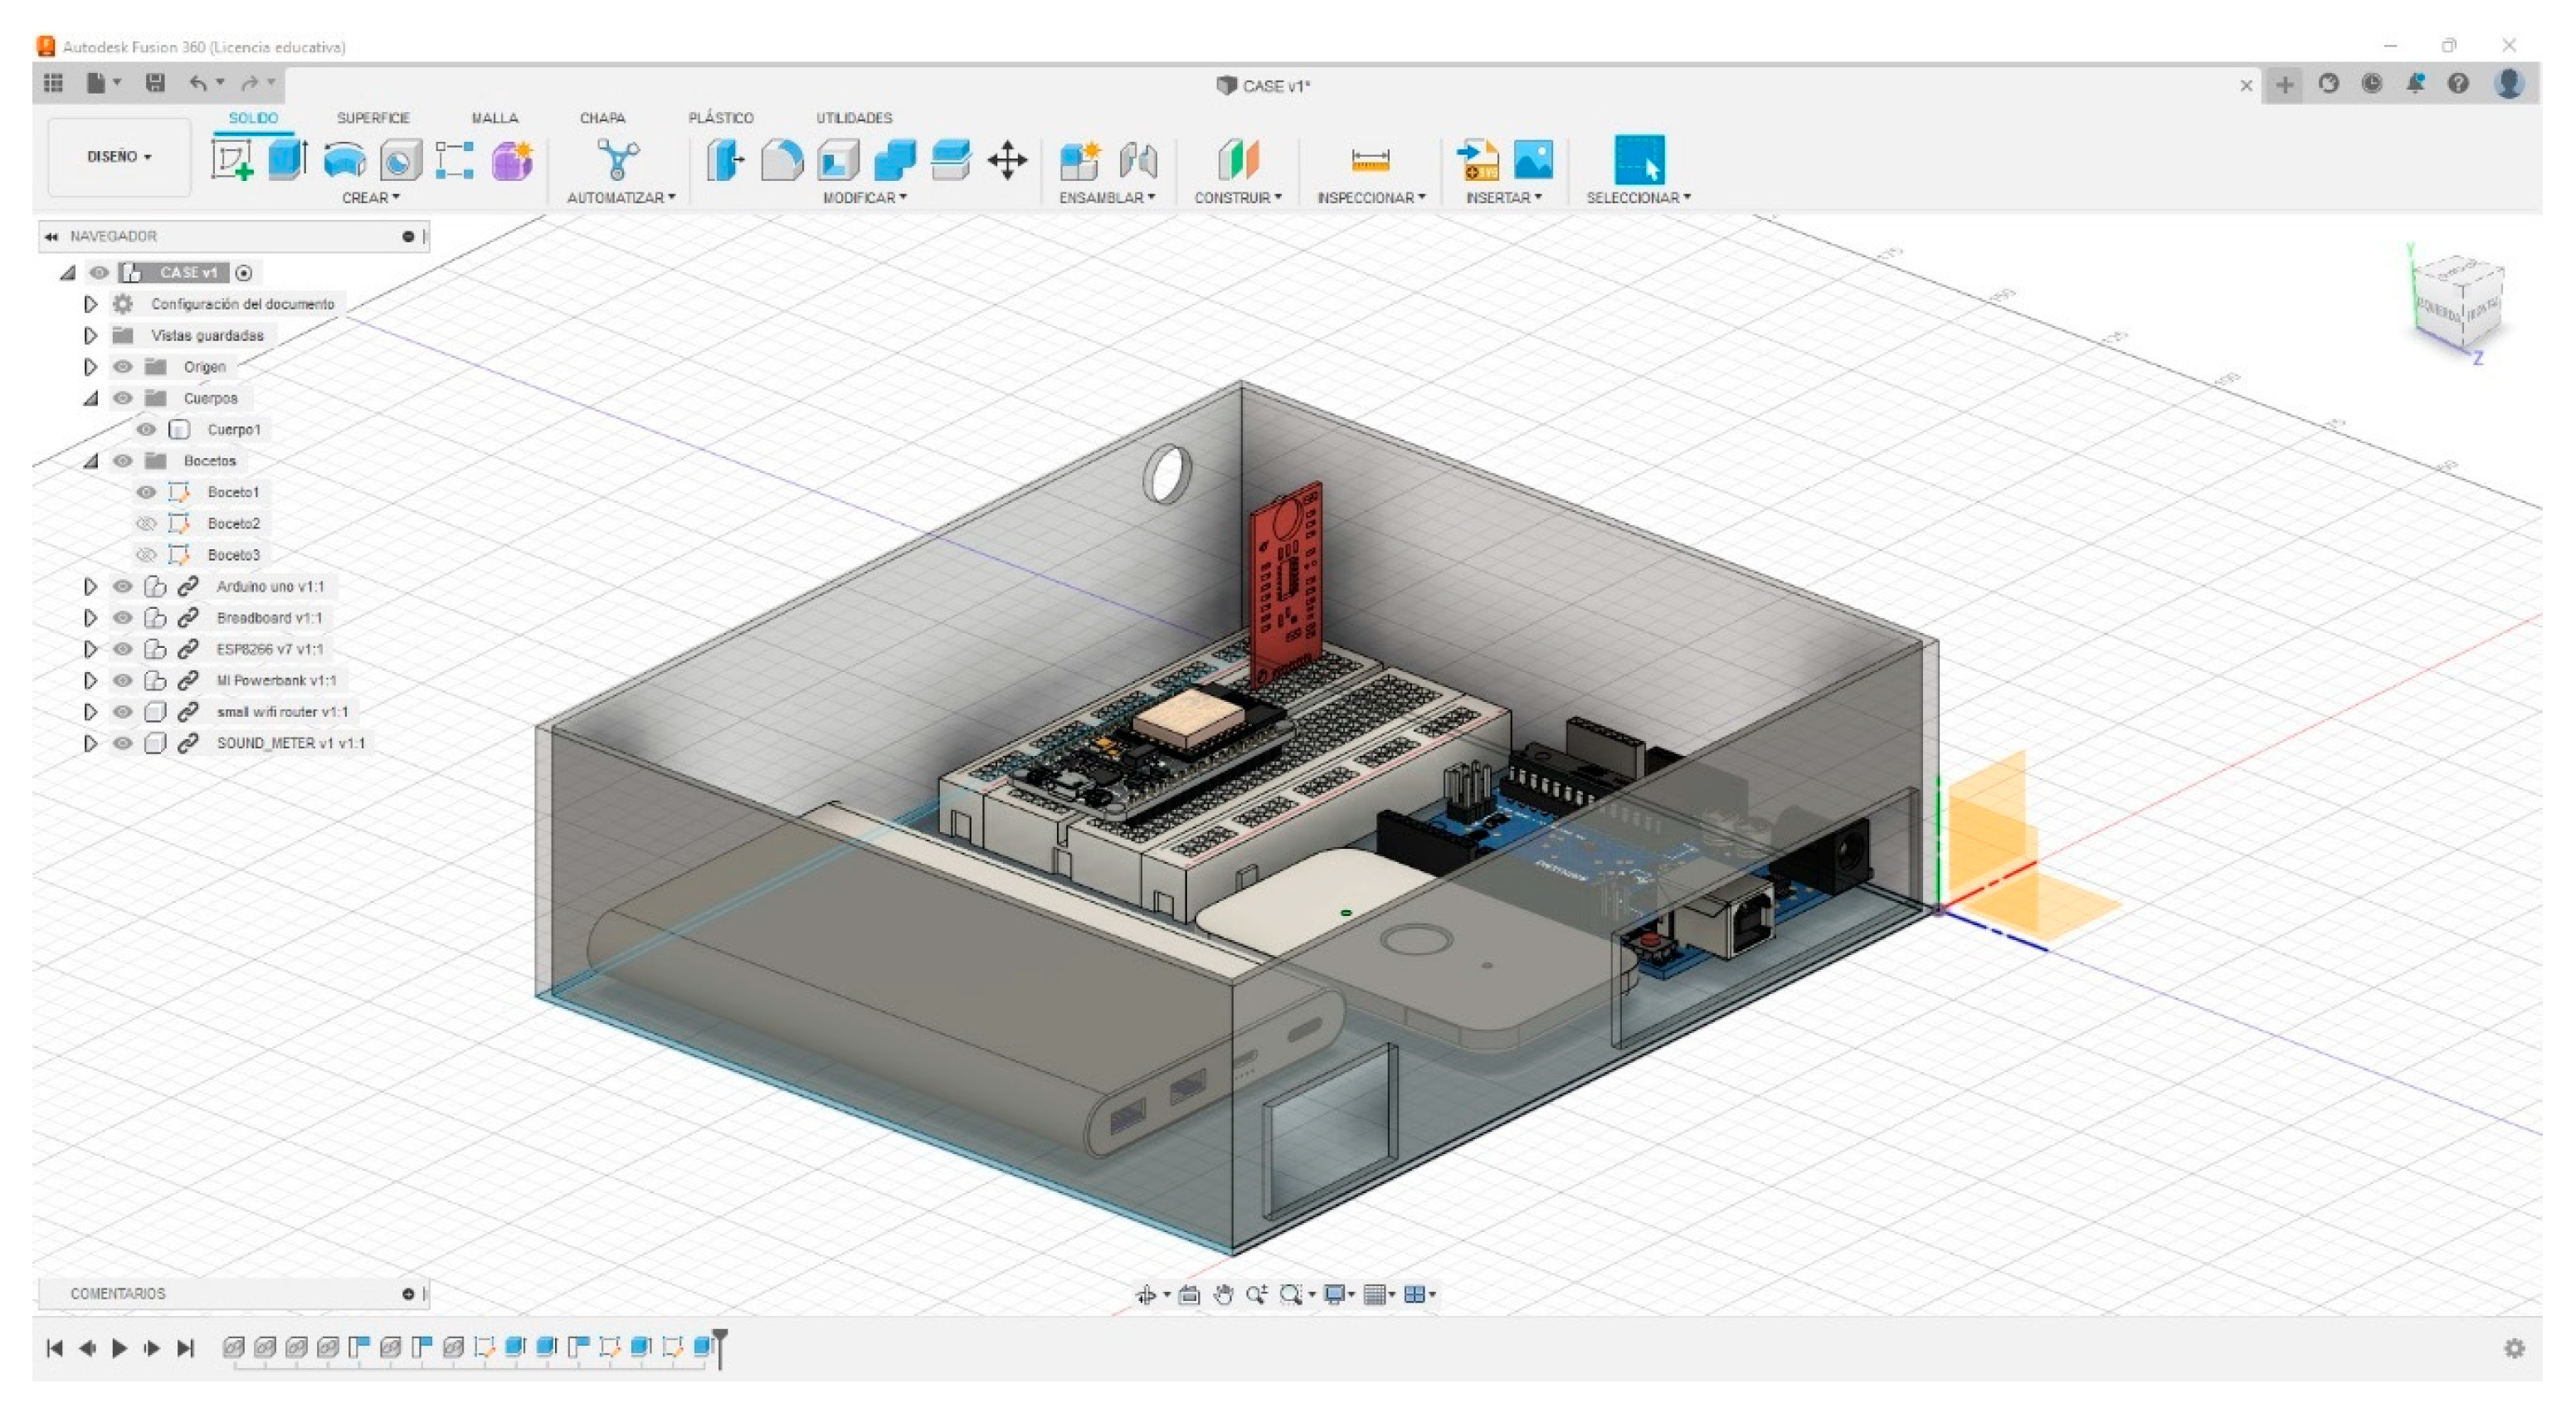Toggle visibility of MI Powerbank v1:1
The height and width of the screenshot is (1413, 2576).
[x=122, y=680]
